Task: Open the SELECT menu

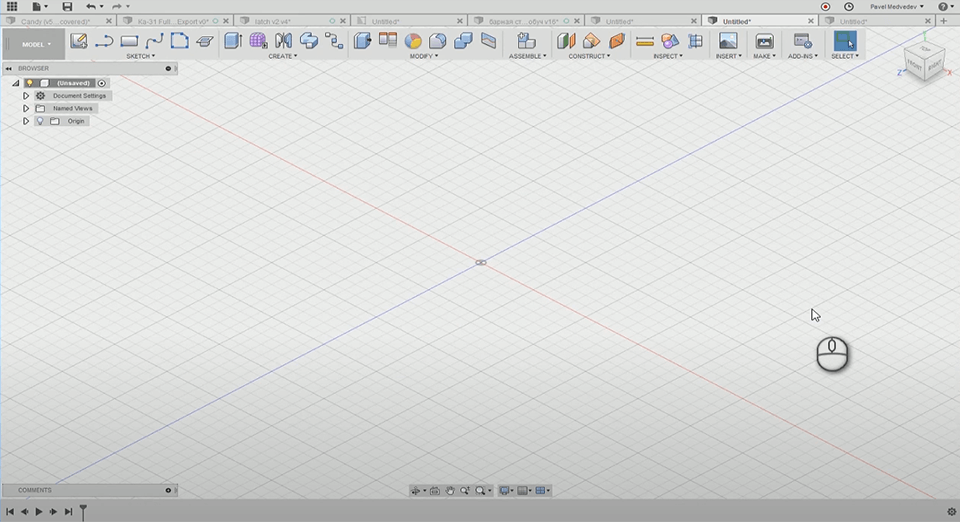Action: point(845,56)
